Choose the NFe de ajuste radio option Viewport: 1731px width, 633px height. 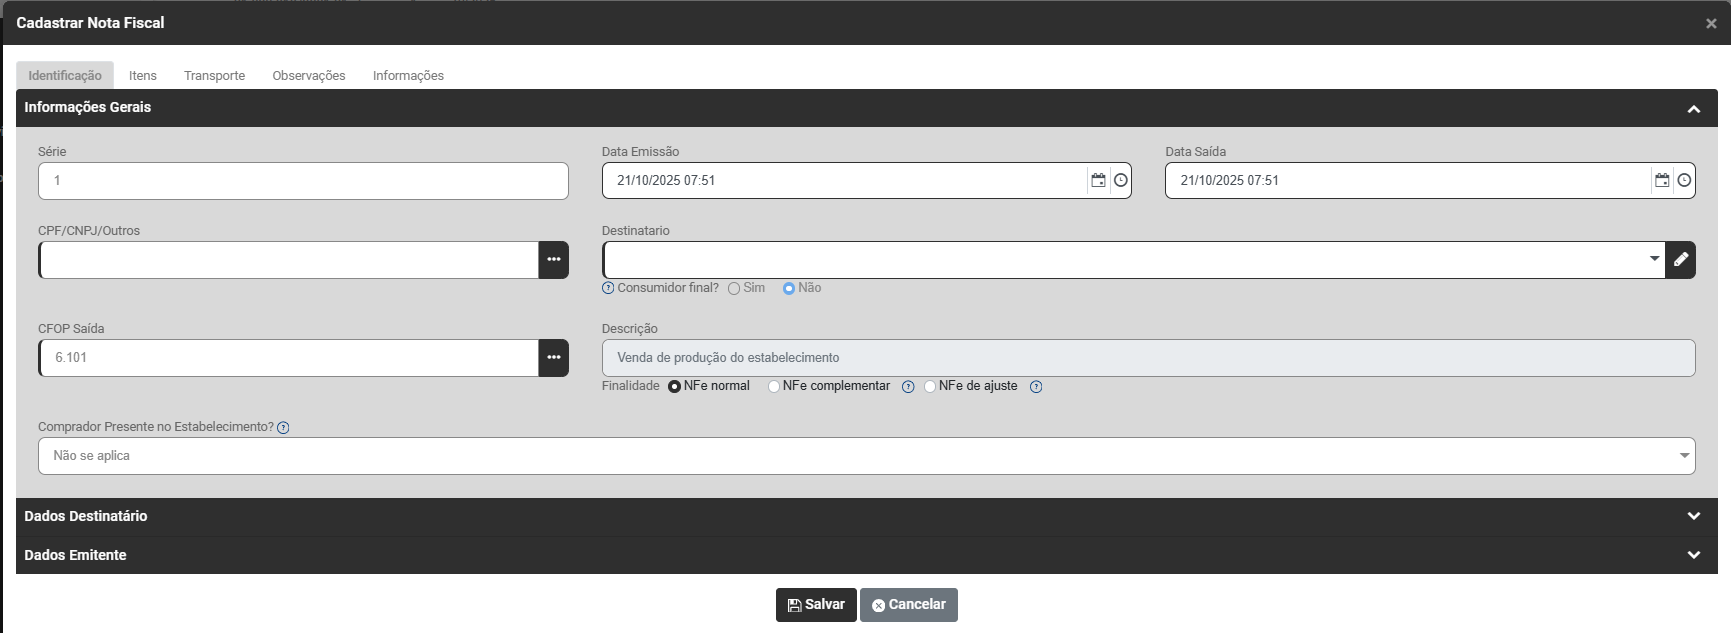[x=930, y=387]
